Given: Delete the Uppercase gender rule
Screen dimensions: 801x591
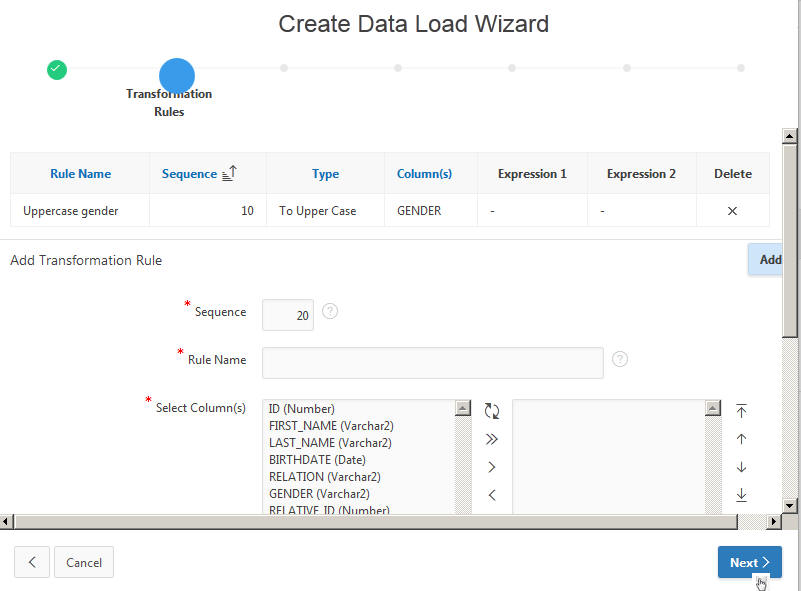Looking at the screenshot, I should 732,211.
